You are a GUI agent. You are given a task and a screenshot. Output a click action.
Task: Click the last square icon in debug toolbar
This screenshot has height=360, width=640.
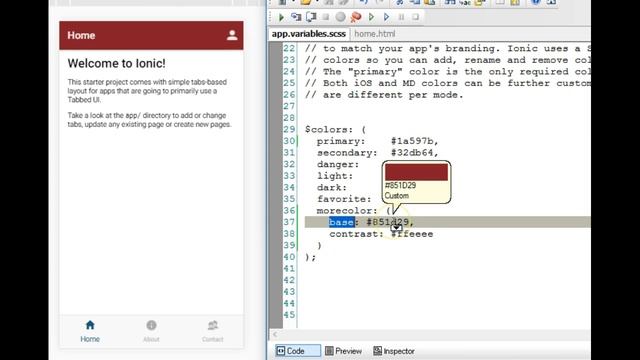pyautogui.click(x=416, y=17)
